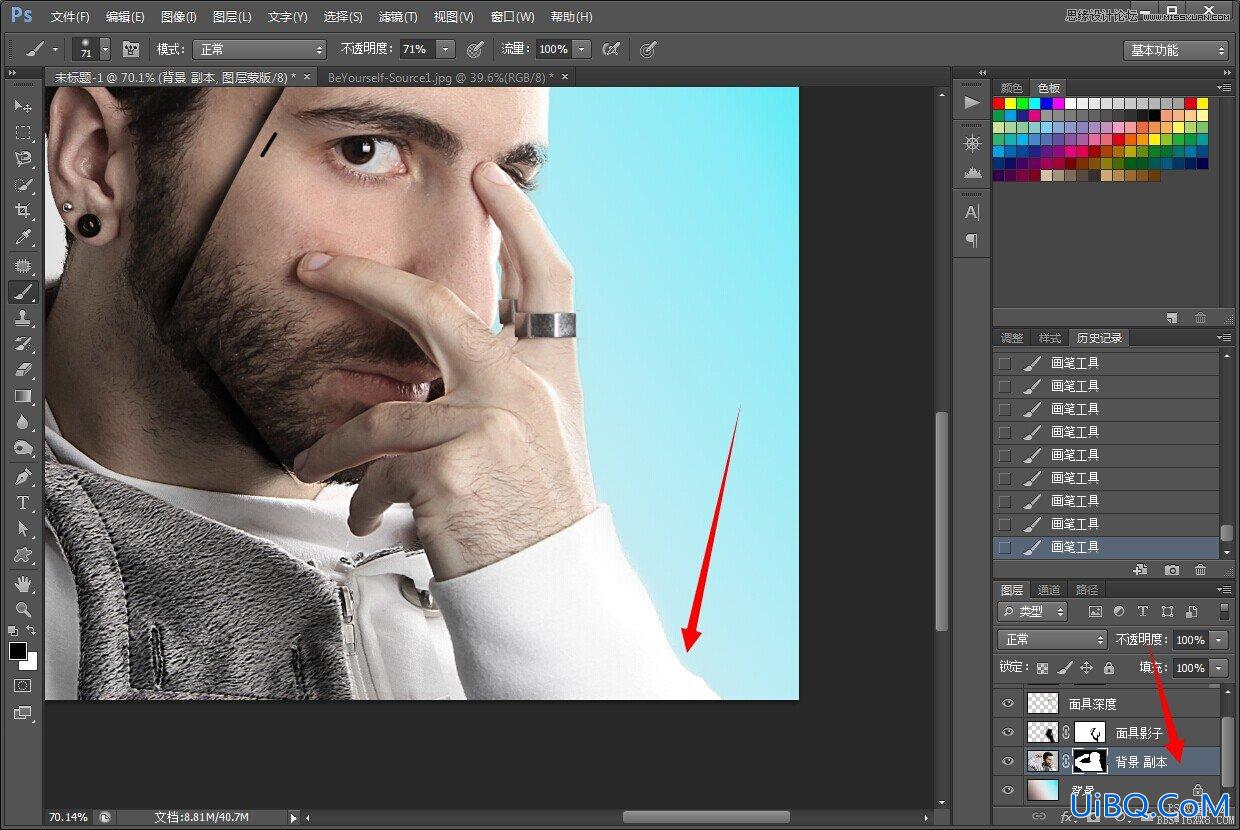The image size is (1240, 830).
Task: Hide the bottom 背景 layer
Action: point(1007,790)
